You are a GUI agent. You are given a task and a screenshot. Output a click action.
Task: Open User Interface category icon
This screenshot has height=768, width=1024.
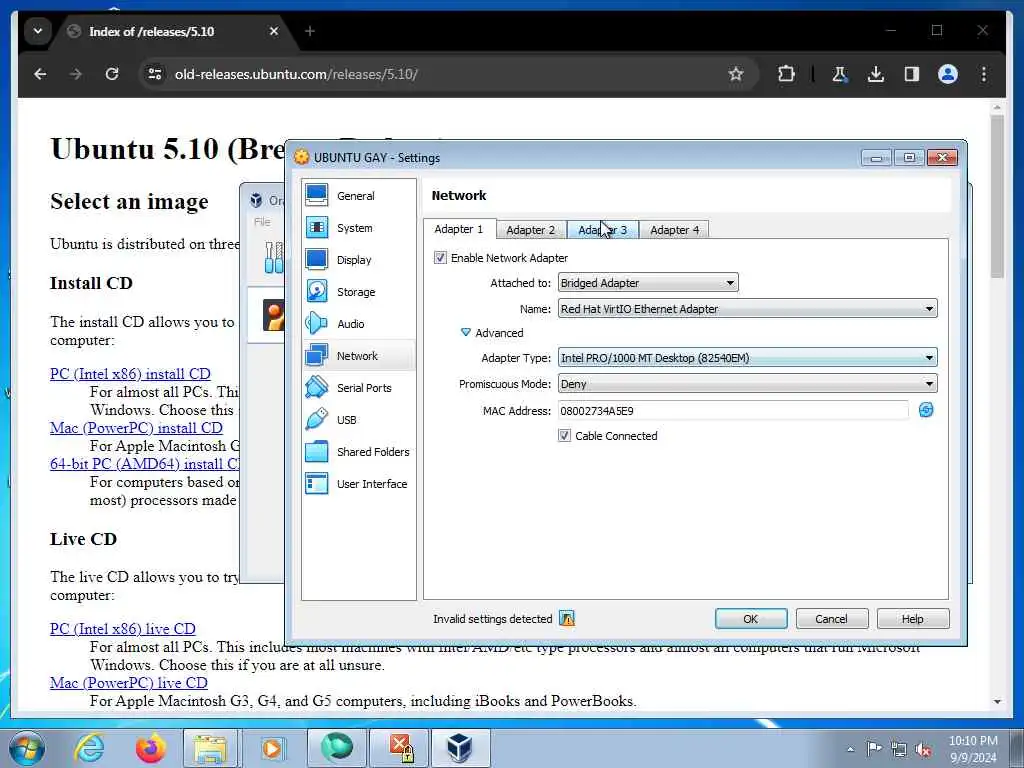317,483
